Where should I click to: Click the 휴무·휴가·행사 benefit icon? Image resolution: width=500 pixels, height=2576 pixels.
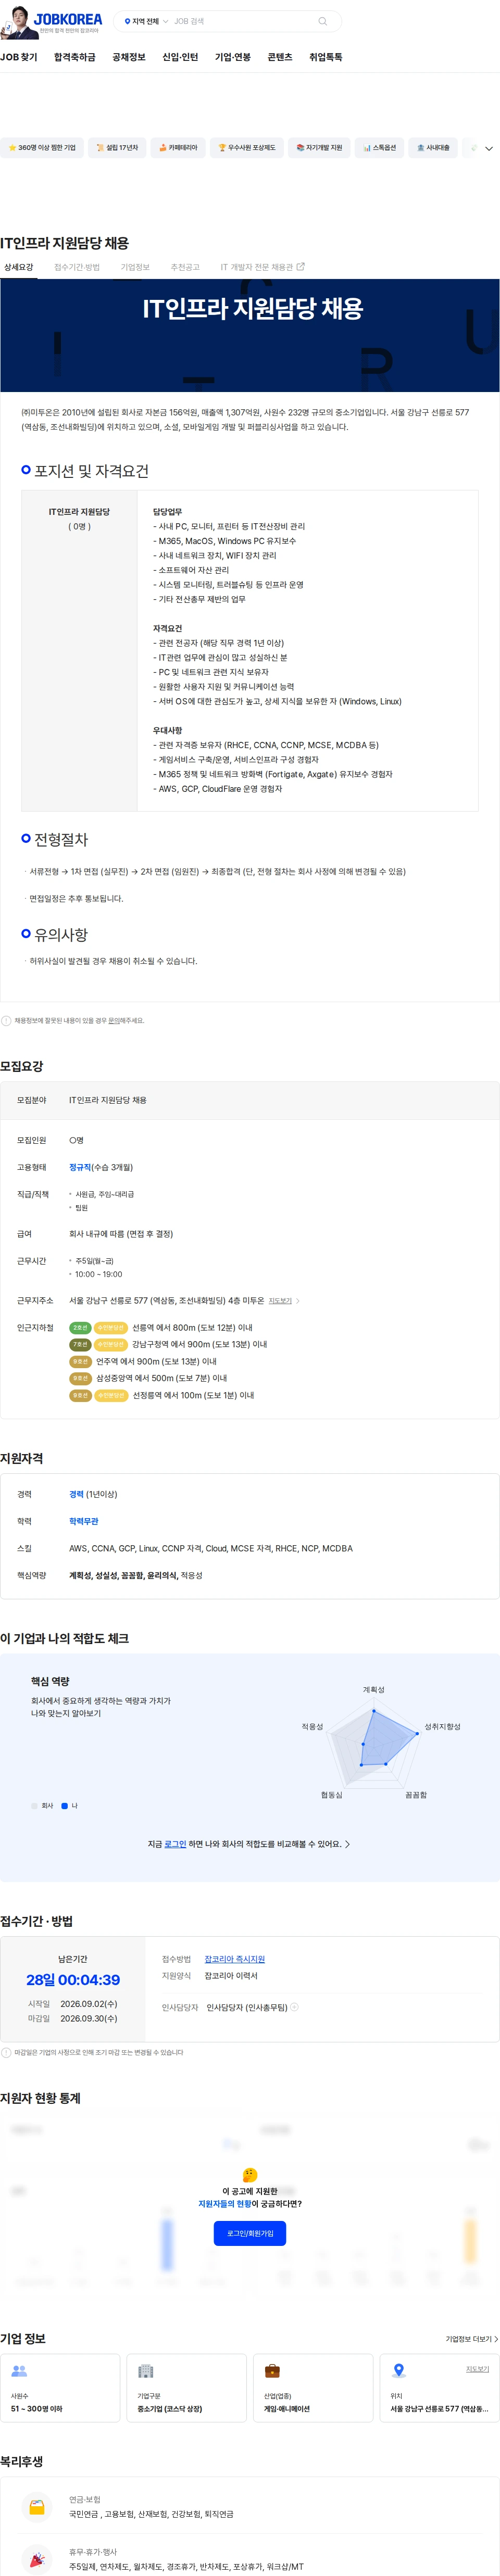[x=37, y=2559]
